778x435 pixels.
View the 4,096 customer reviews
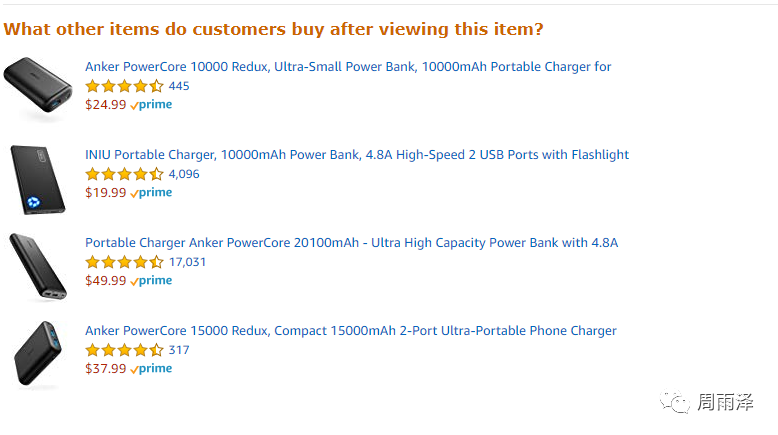(184, 174)
